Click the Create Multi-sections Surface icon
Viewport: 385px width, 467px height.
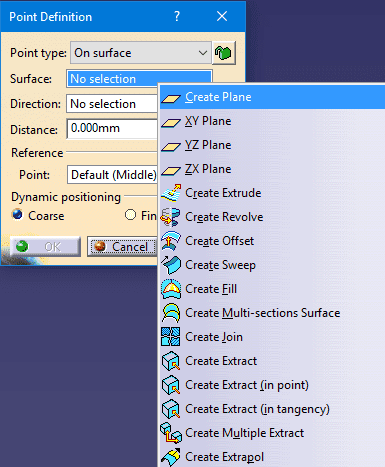(171, 313)
